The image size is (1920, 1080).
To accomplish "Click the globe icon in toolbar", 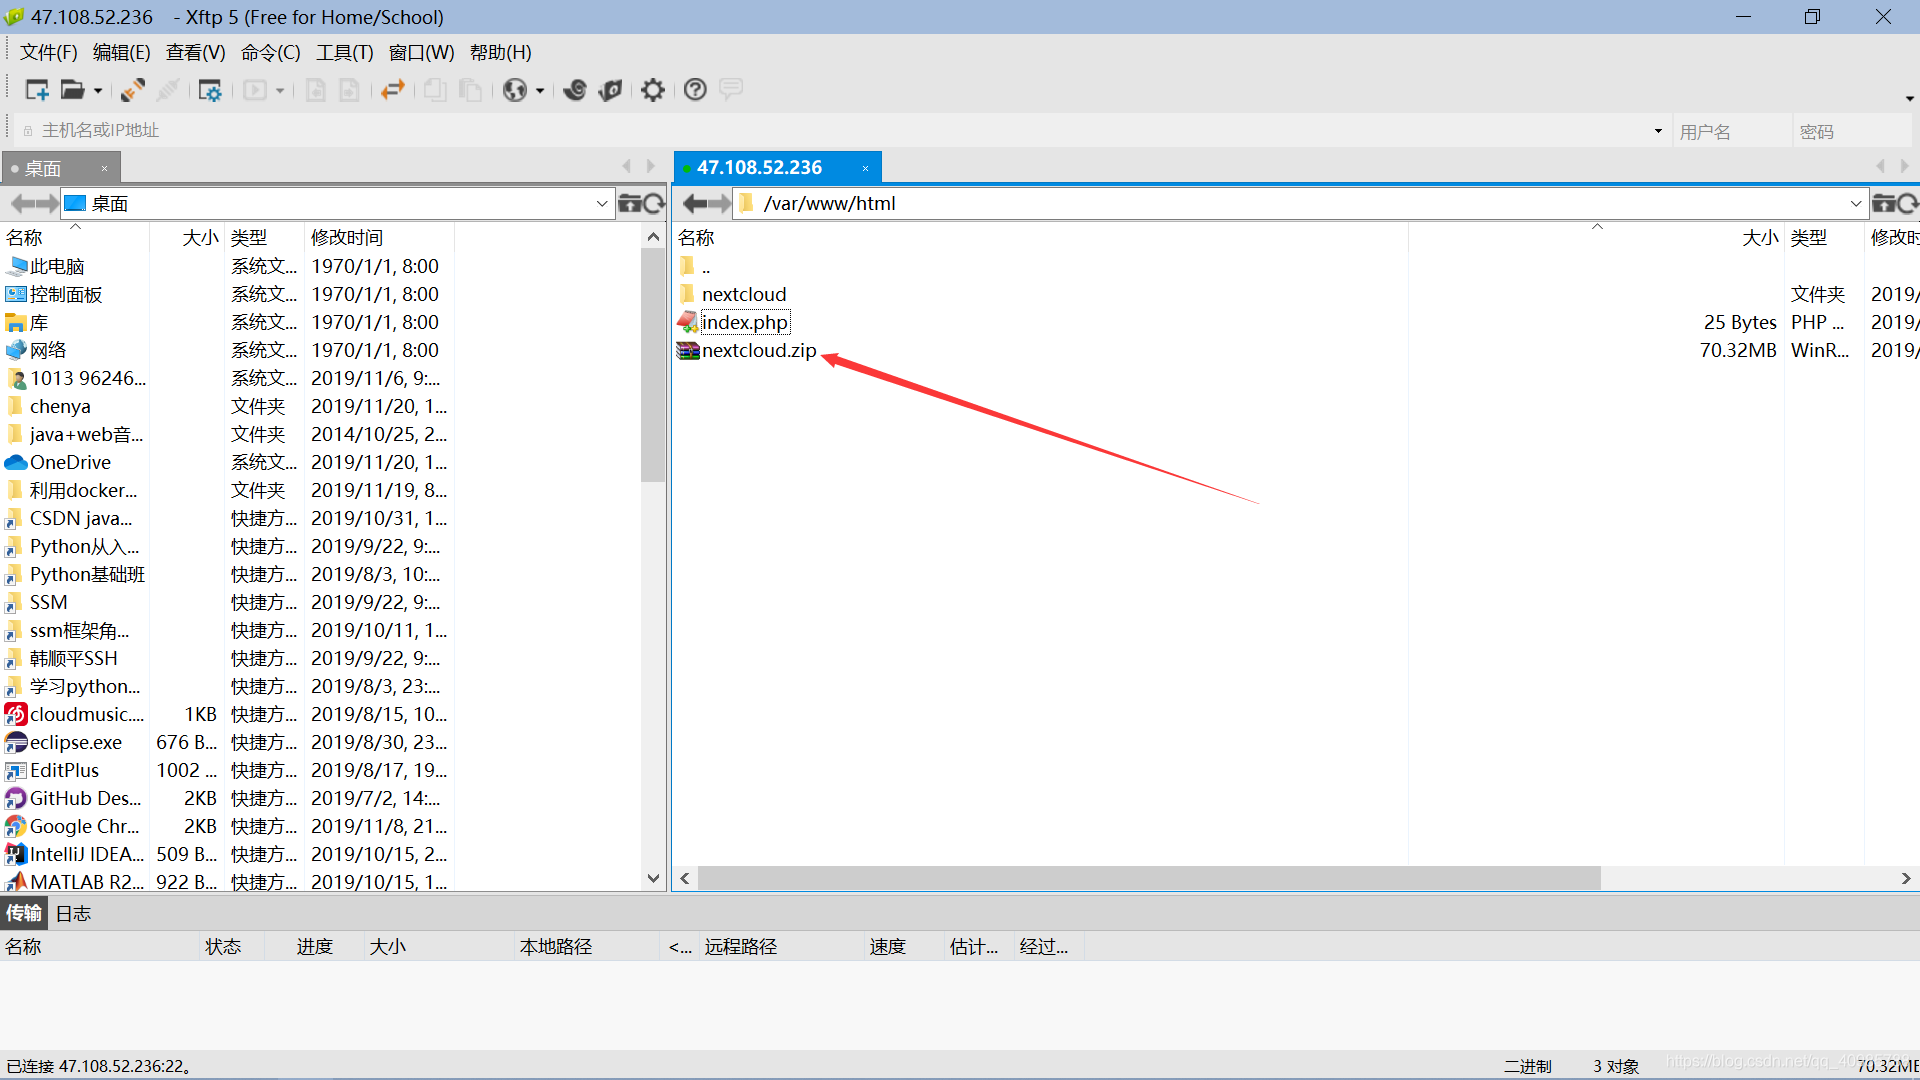I will [x=515, y=90].
